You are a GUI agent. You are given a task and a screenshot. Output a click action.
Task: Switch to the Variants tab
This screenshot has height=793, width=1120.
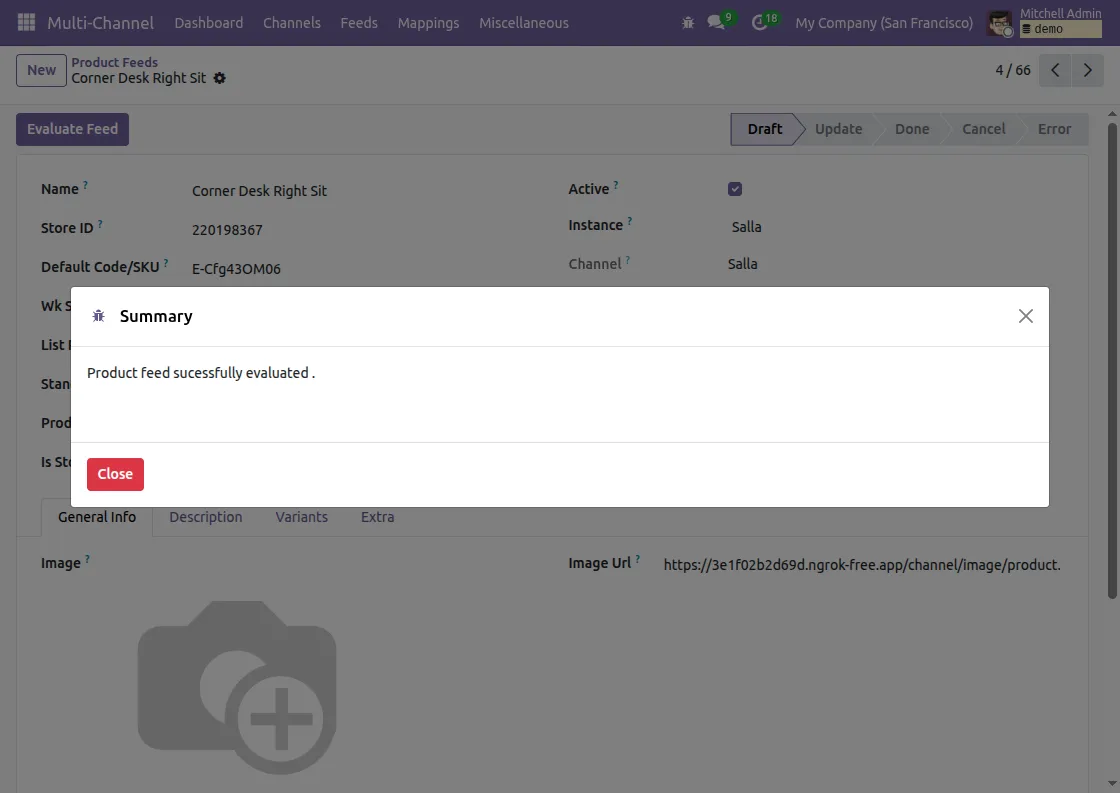pos(301,517)
